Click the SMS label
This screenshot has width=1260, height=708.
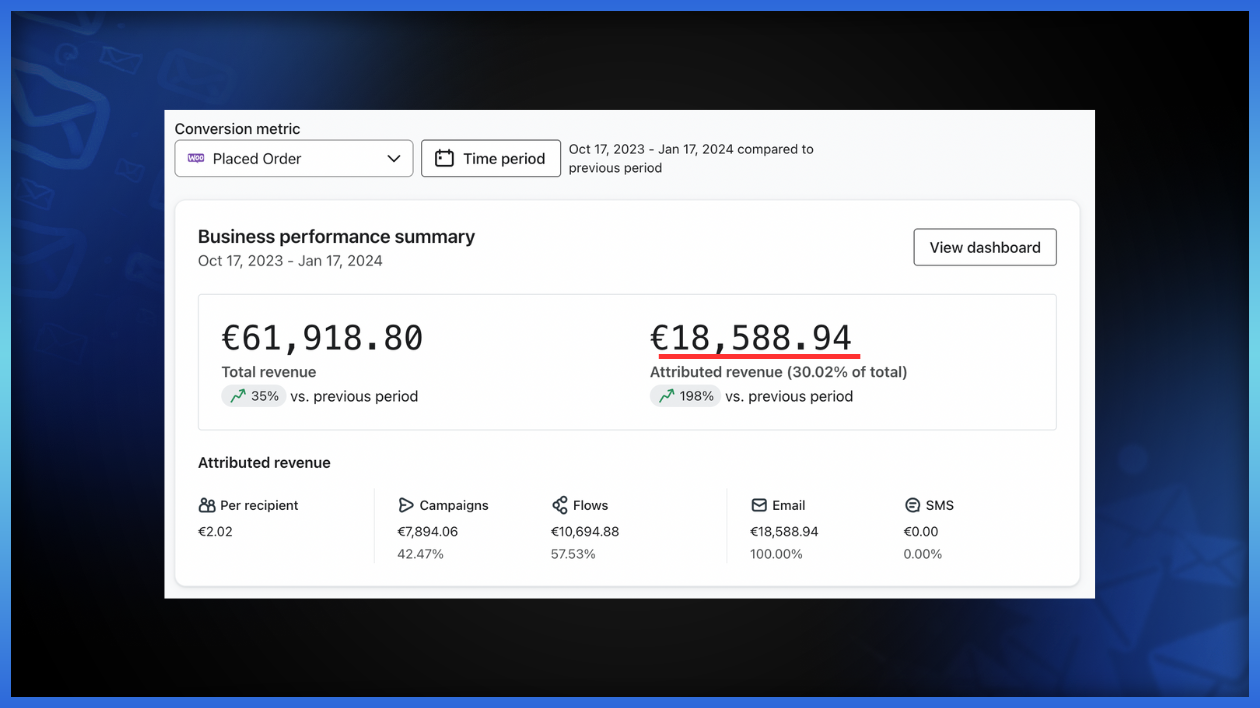940,505
